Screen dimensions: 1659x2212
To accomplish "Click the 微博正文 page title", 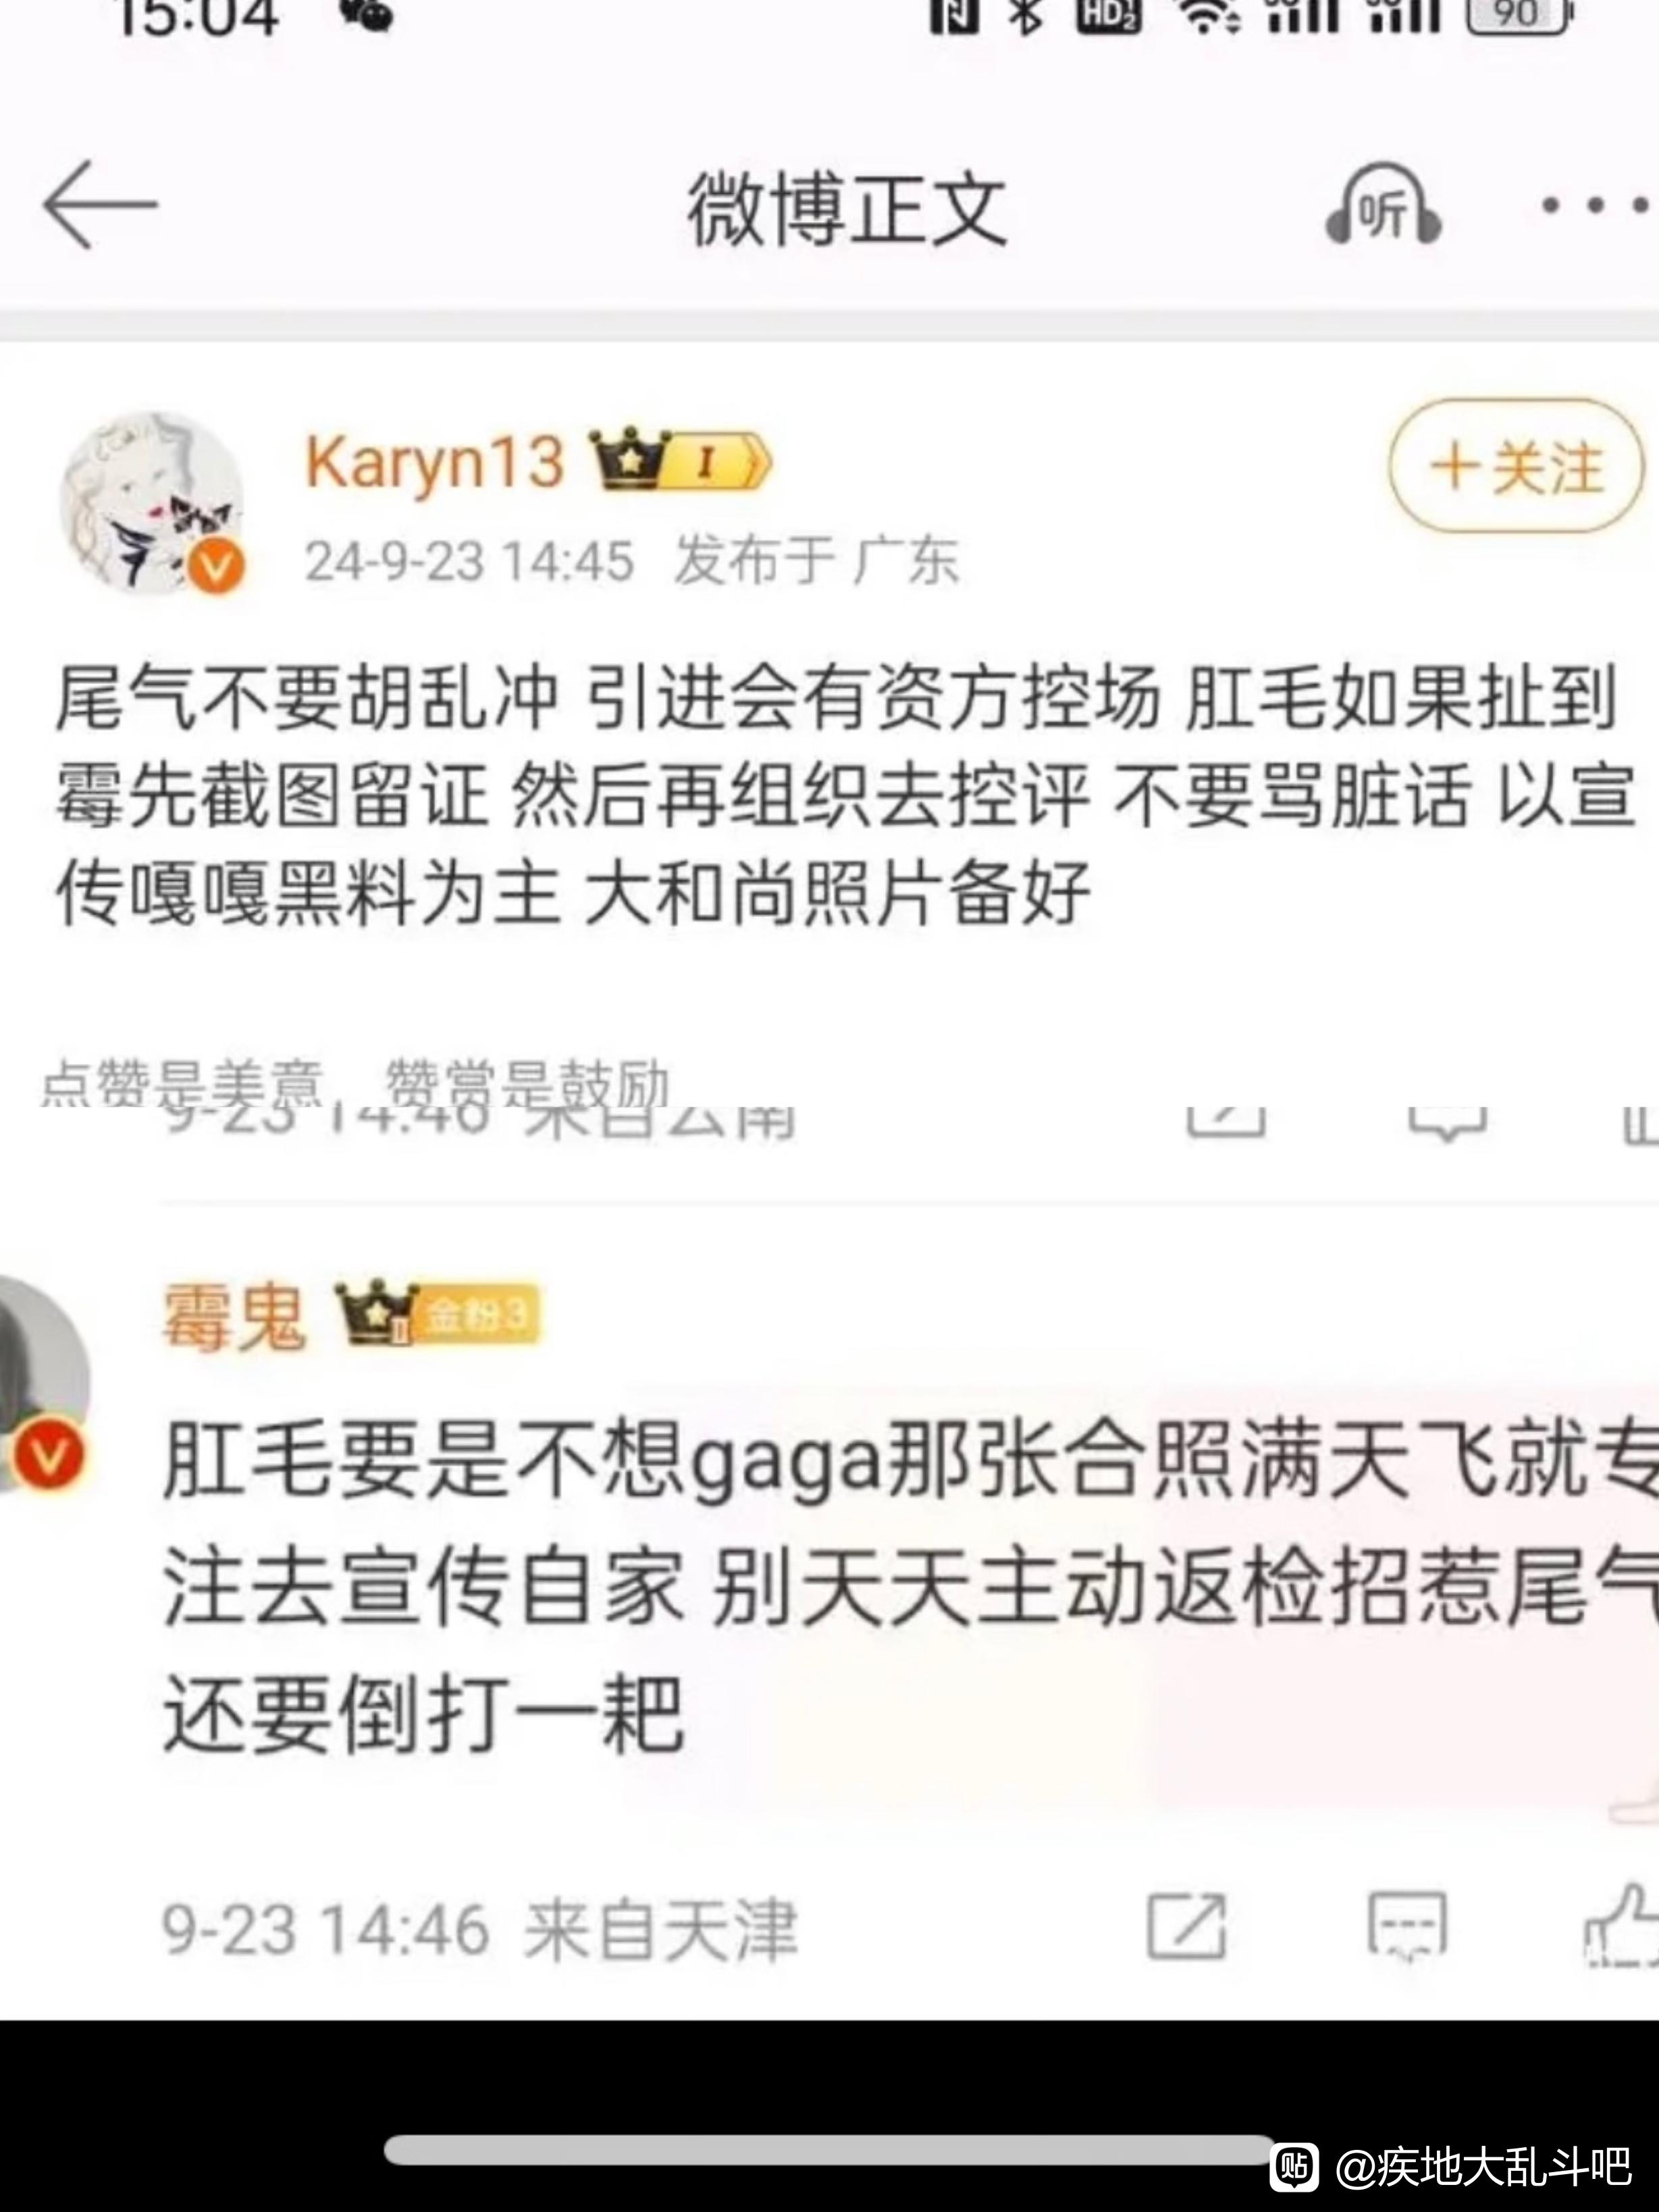I will [846, 208].
